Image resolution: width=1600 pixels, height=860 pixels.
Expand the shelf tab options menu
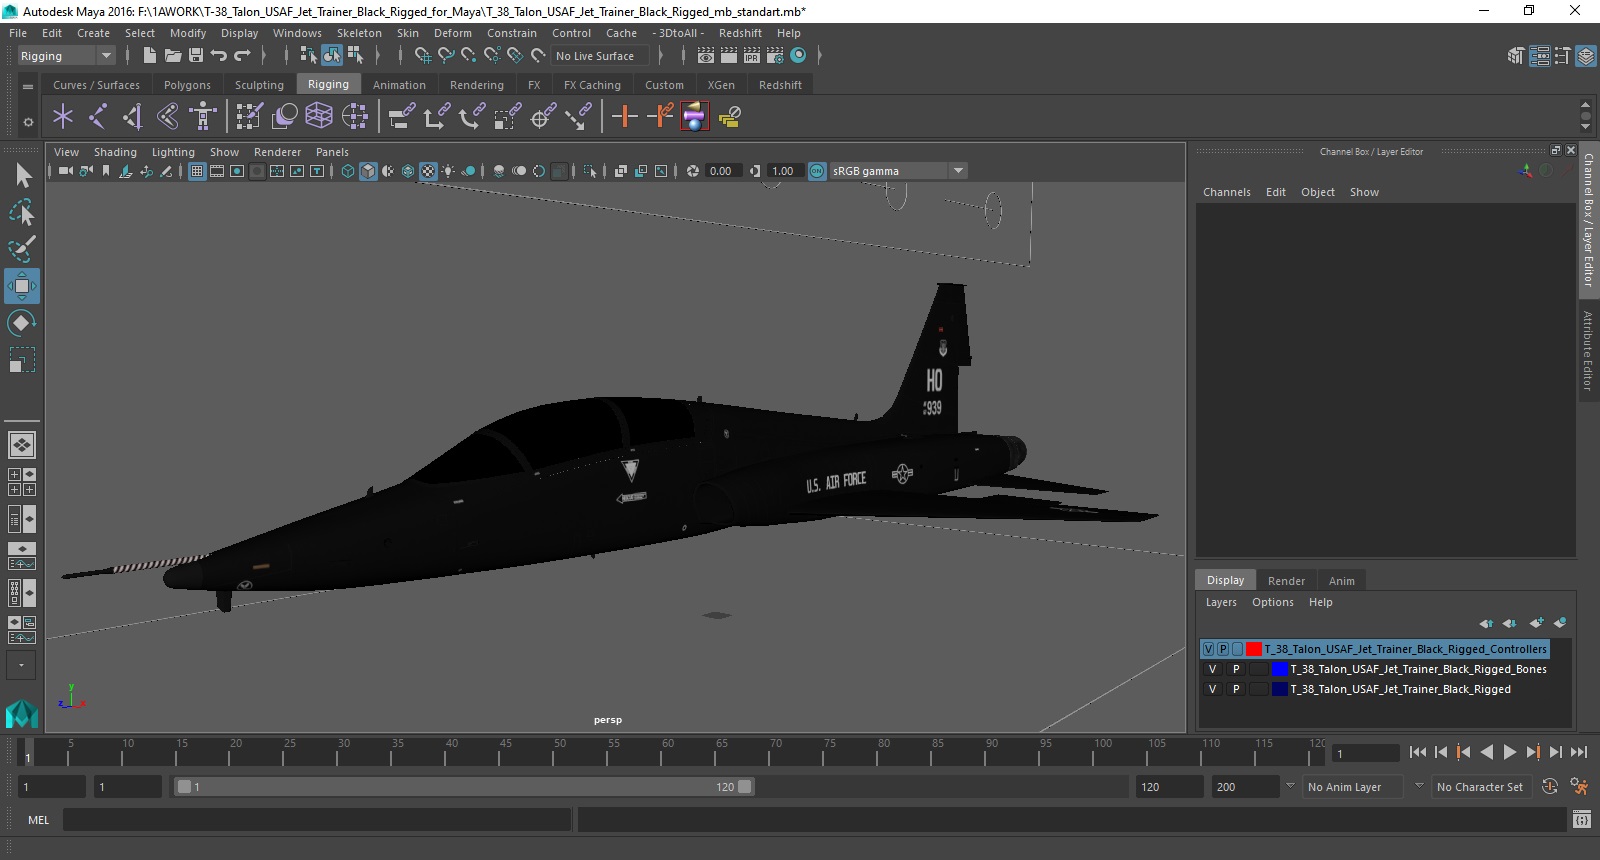click(x=28, y=122)
